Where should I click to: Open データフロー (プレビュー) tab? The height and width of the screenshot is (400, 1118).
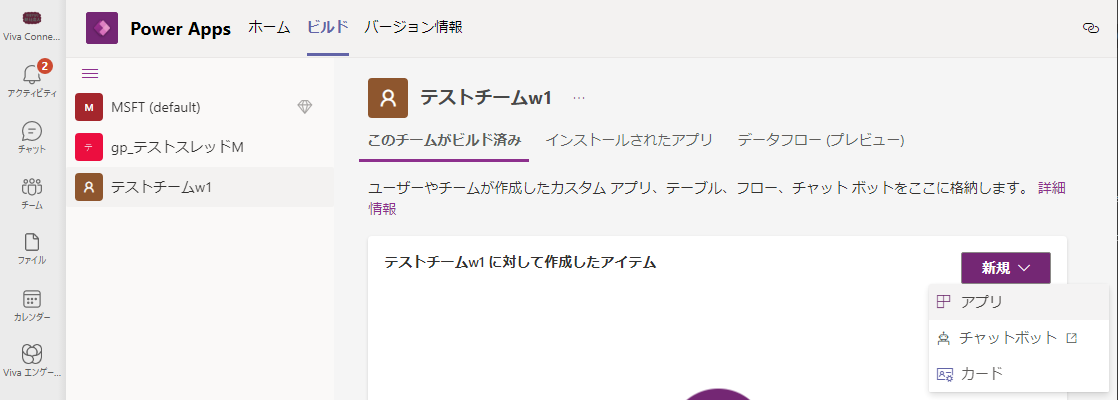coord(821,140)
